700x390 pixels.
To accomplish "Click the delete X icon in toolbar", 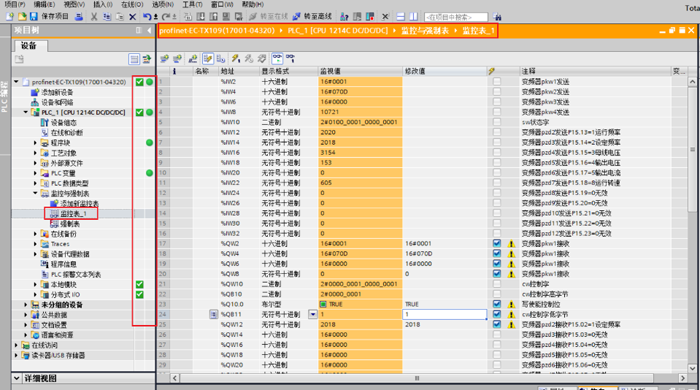I will pos(132,17).
